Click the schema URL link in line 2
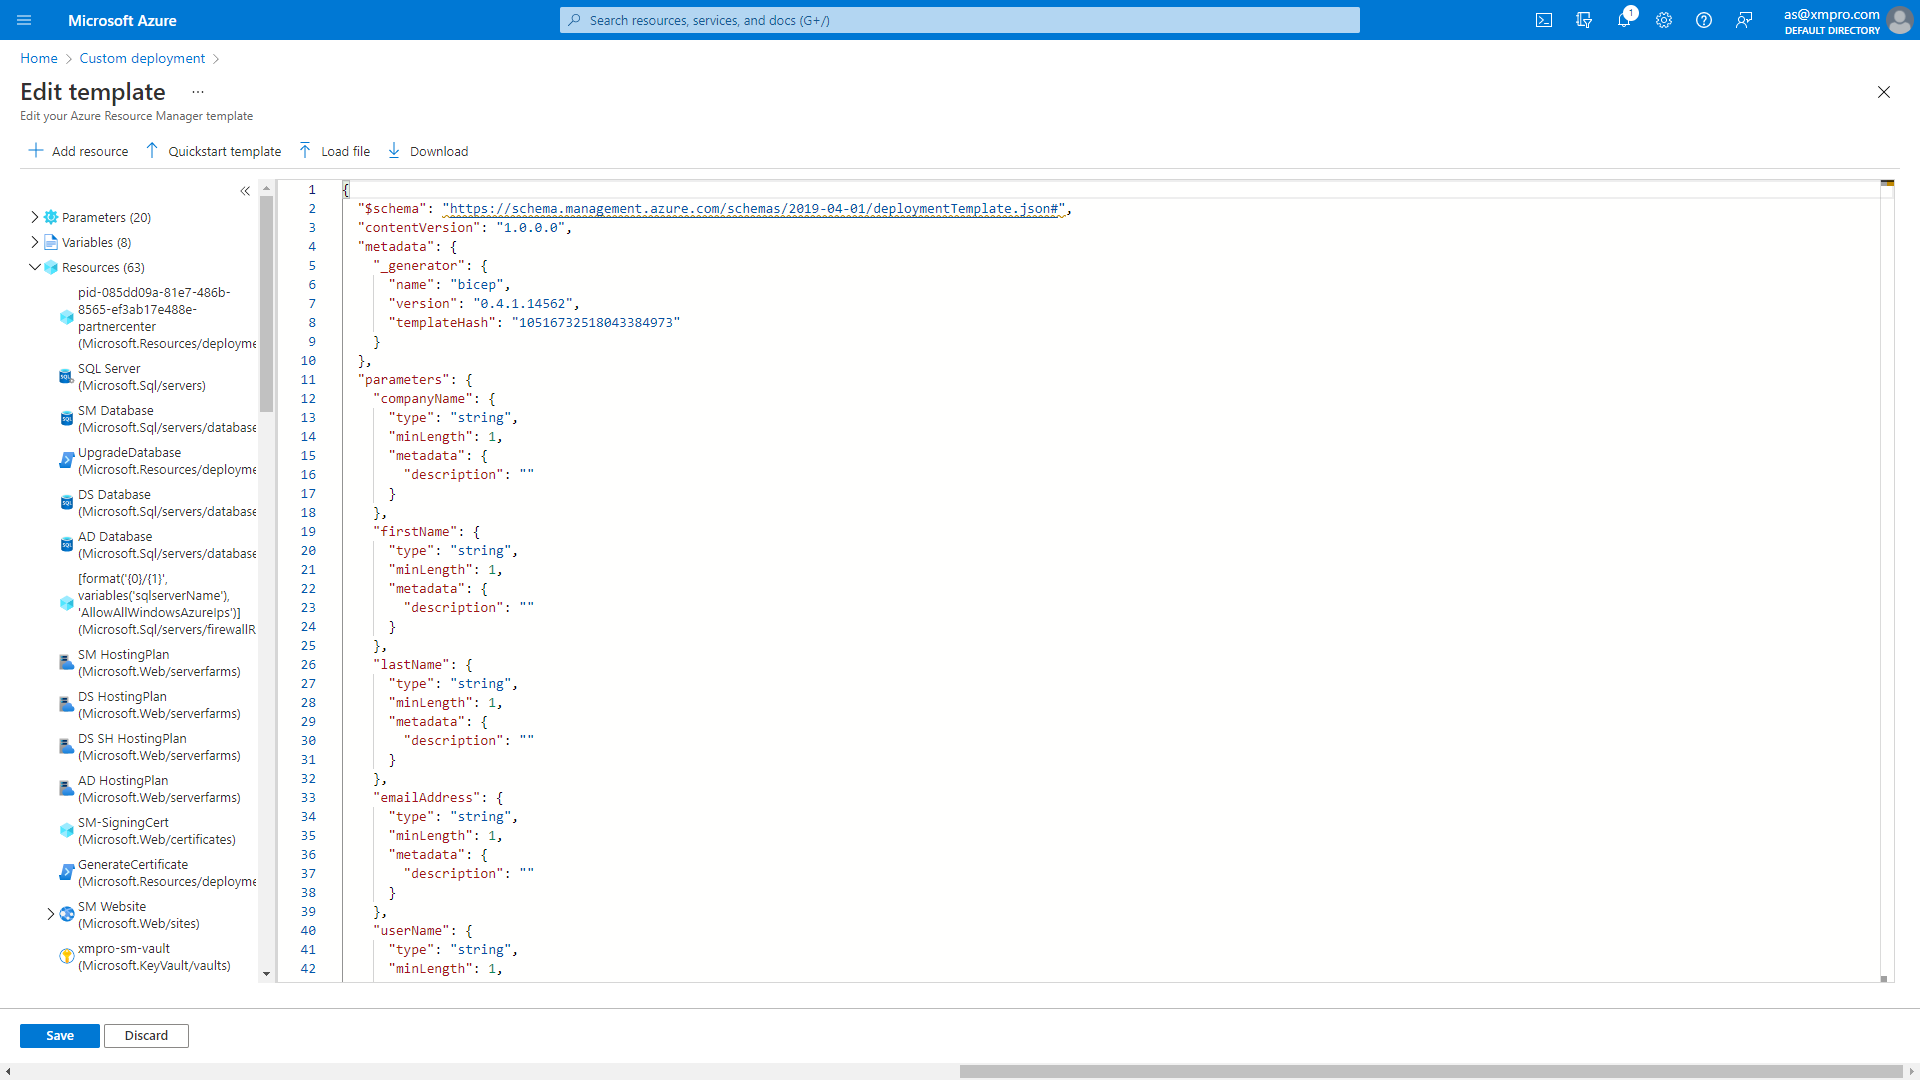 754,209
